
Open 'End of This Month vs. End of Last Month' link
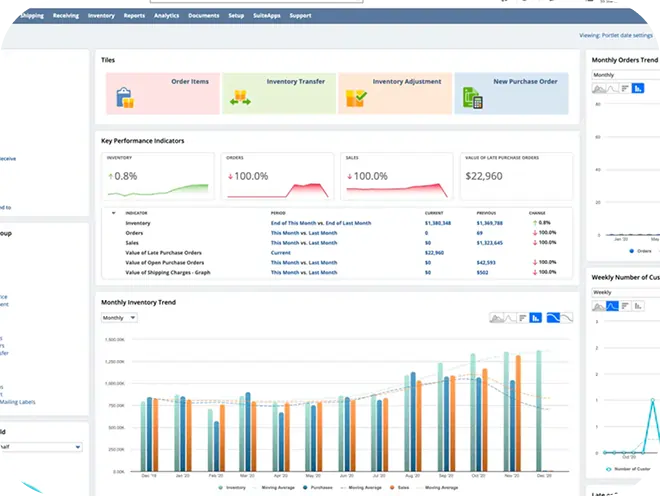tap(320, 223)
